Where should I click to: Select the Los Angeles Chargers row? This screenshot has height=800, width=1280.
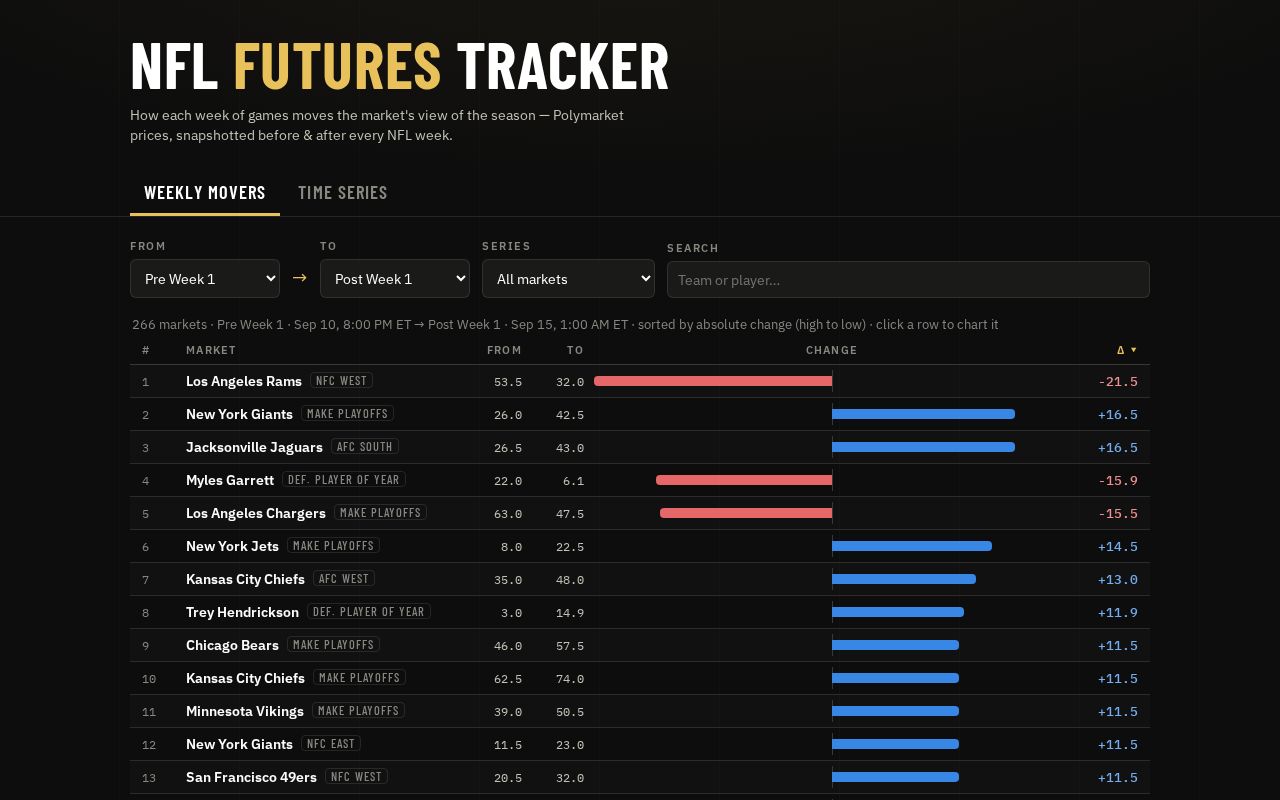click(x=640, y=513)
